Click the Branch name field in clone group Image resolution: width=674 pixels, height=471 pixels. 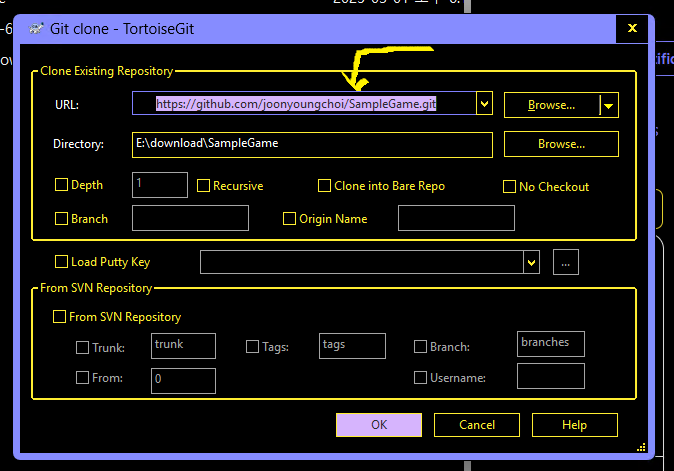click(190, 218)
